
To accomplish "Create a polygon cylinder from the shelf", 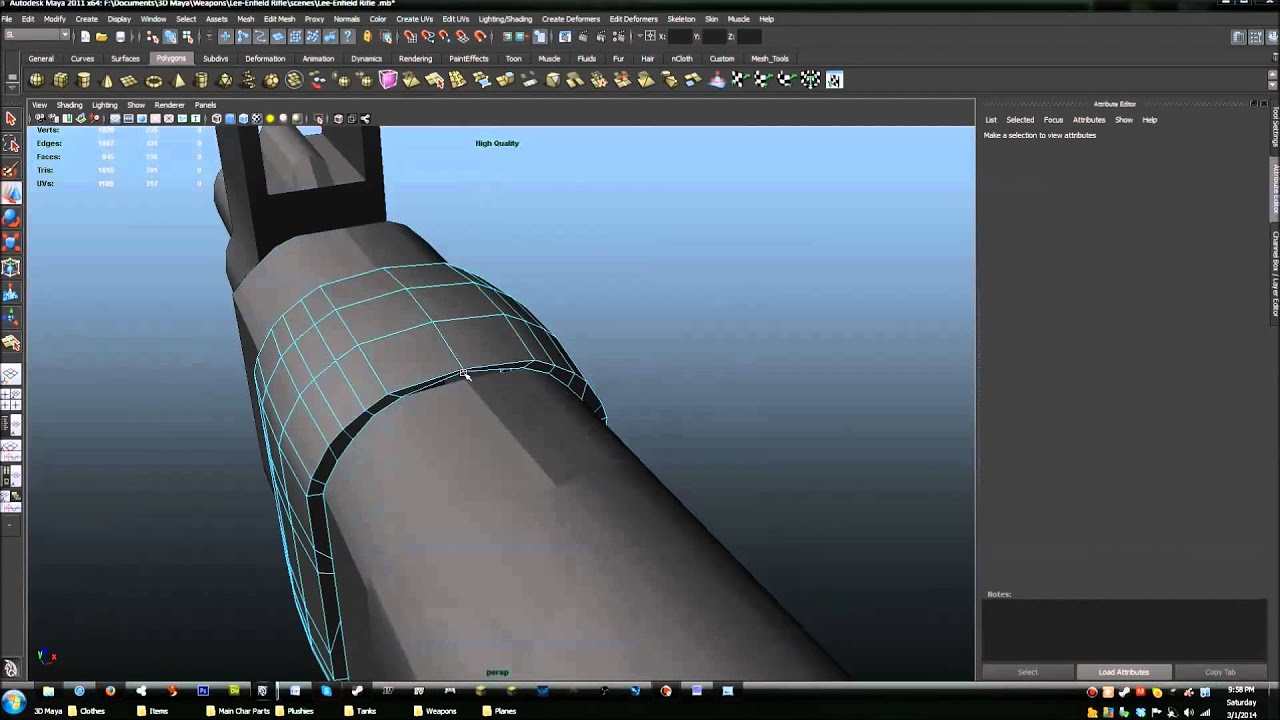I will pyautogui.click(x=84, y=80).
